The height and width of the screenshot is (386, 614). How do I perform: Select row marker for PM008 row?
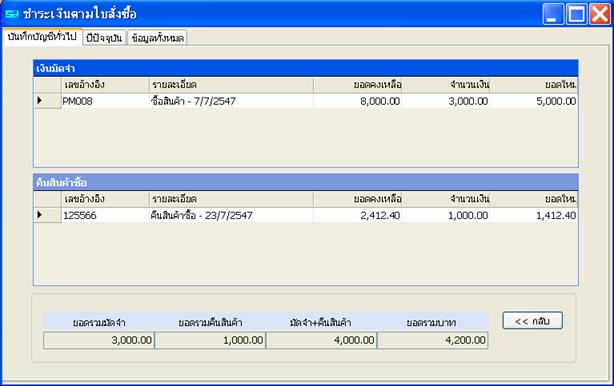point(47,101)
